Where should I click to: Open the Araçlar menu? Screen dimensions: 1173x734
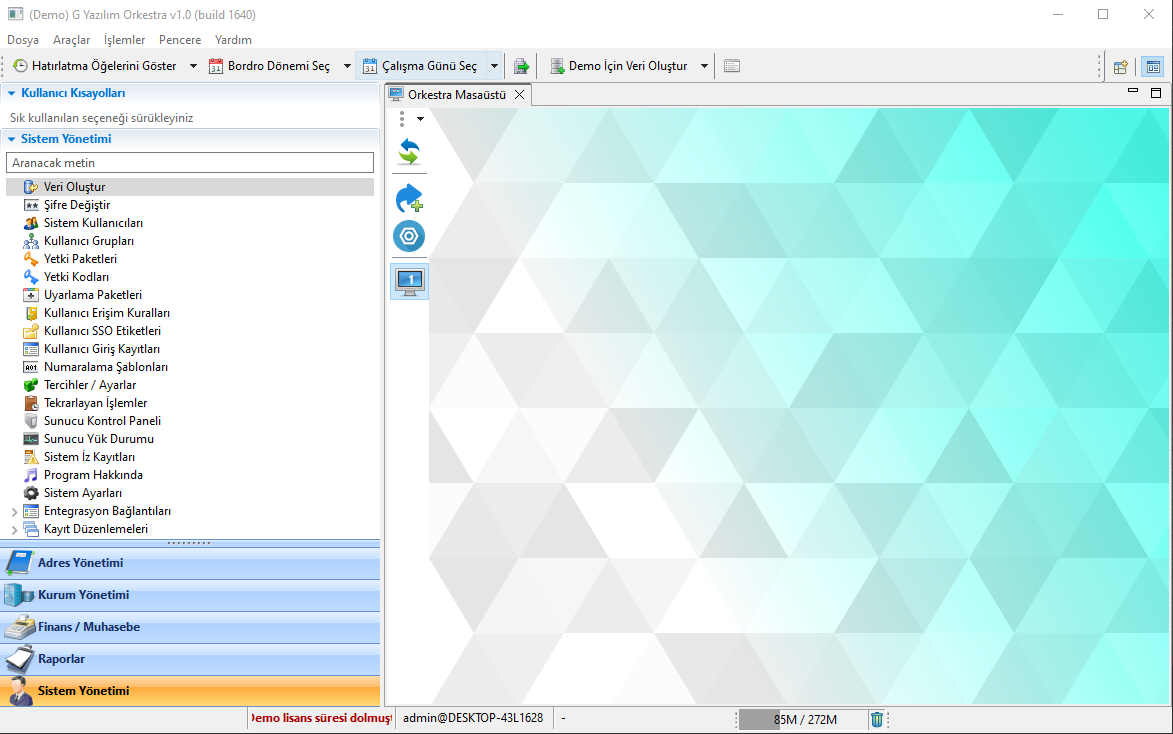[x=71, y=40]
